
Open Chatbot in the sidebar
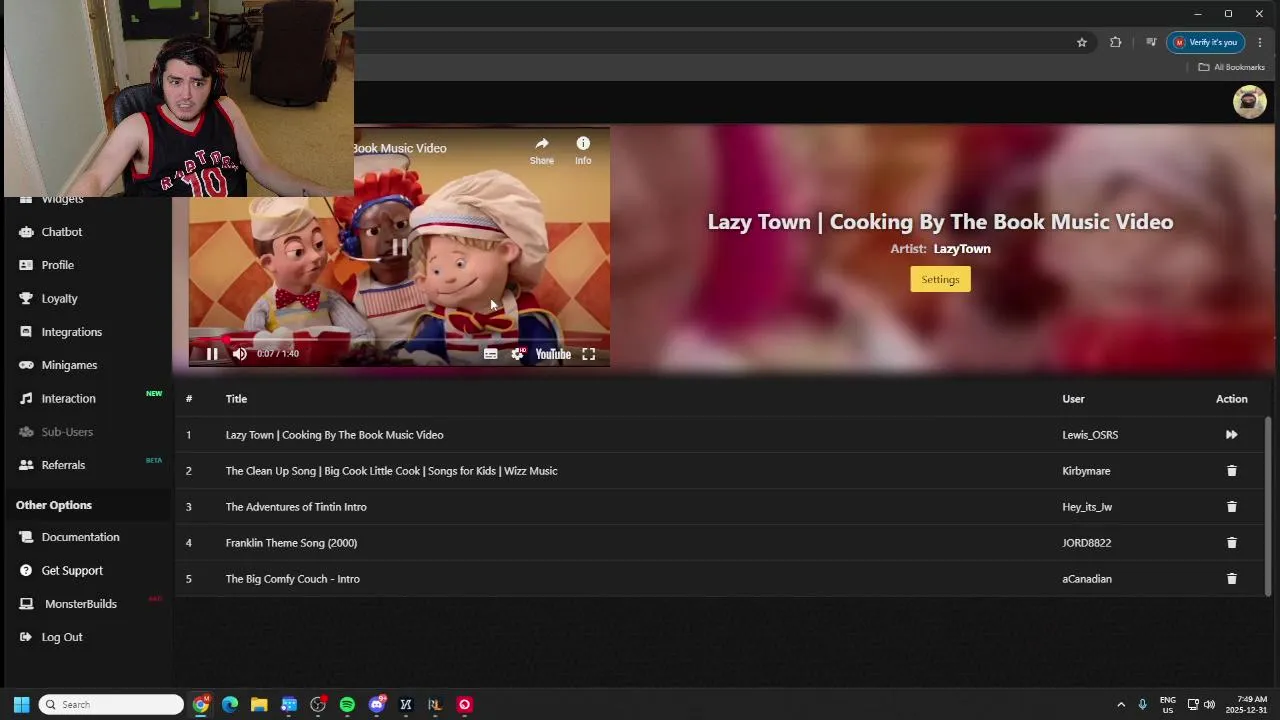62,232
